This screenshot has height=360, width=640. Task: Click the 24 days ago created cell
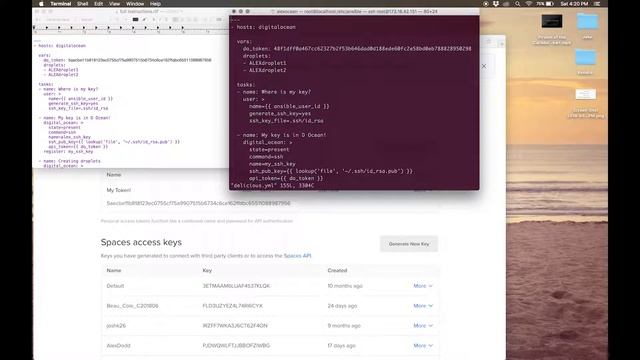click(342, 306)
